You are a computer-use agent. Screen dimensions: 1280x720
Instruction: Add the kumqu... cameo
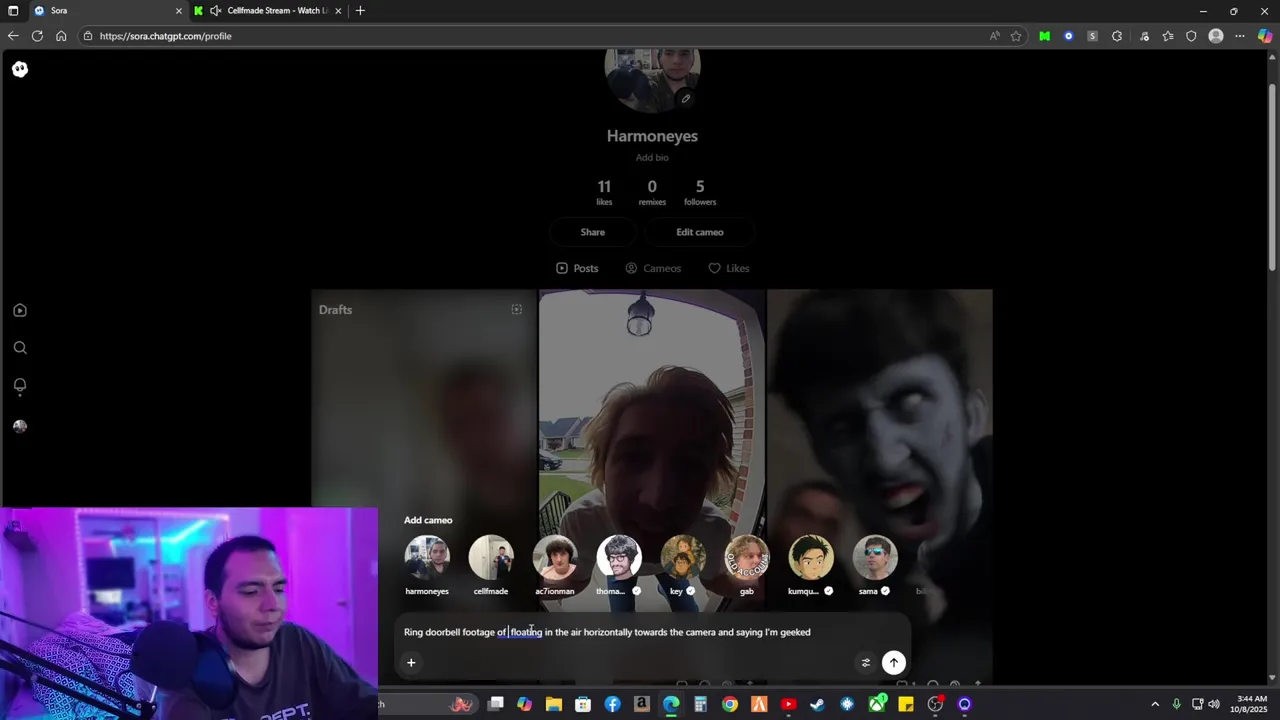(x=811, y=566)
